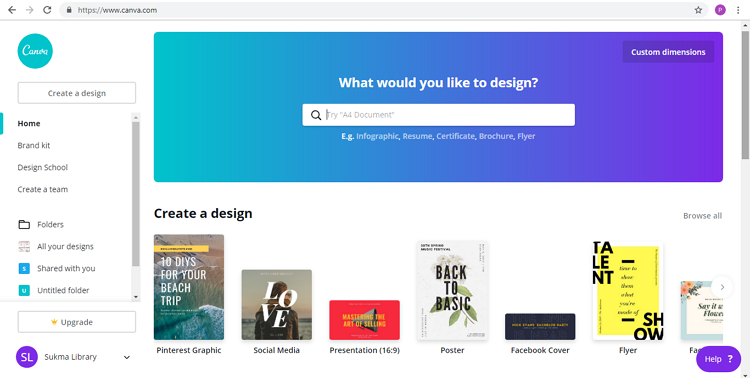This screenshot has height=378, width=750.
Task: Open All your designs
Action: point(66,246)
